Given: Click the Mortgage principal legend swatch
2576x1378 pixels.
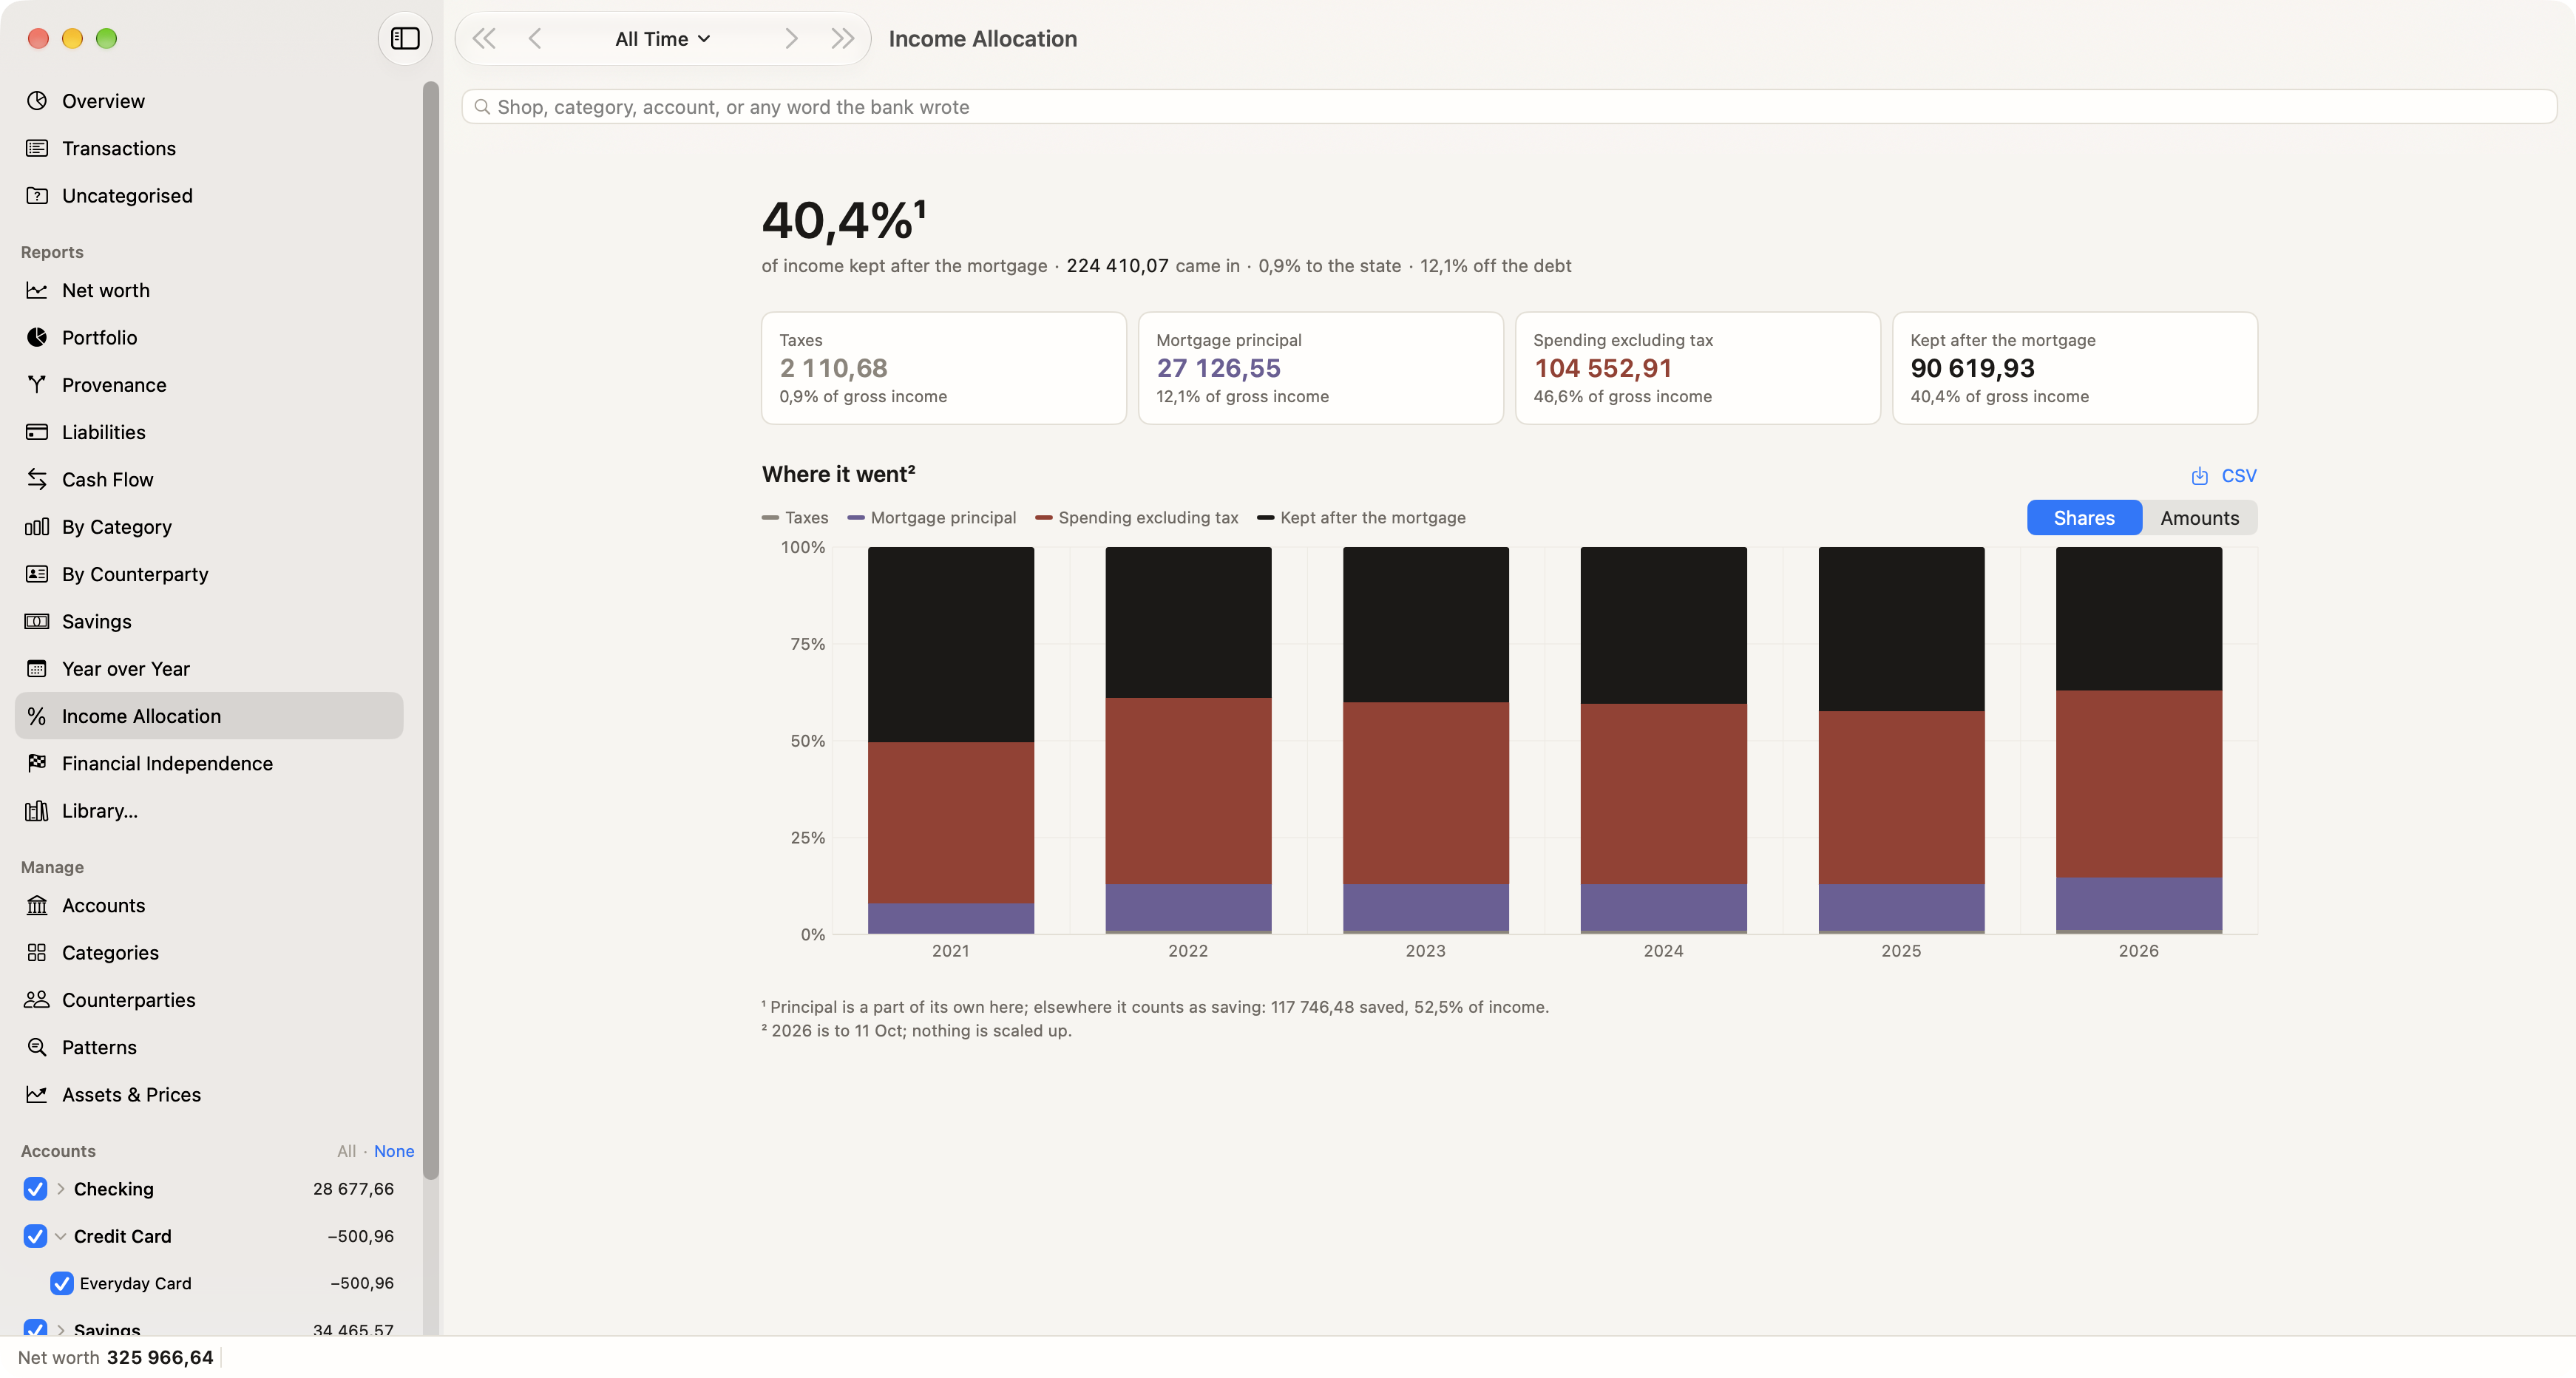Looking at the screenshot, I should tap(855, 517).
